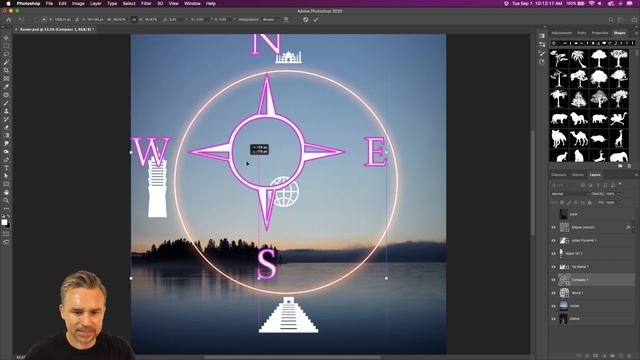The height and width of the screenshot is (360, 640).
Task: Select the Zoom tool
Action: (x=6, y=200)
